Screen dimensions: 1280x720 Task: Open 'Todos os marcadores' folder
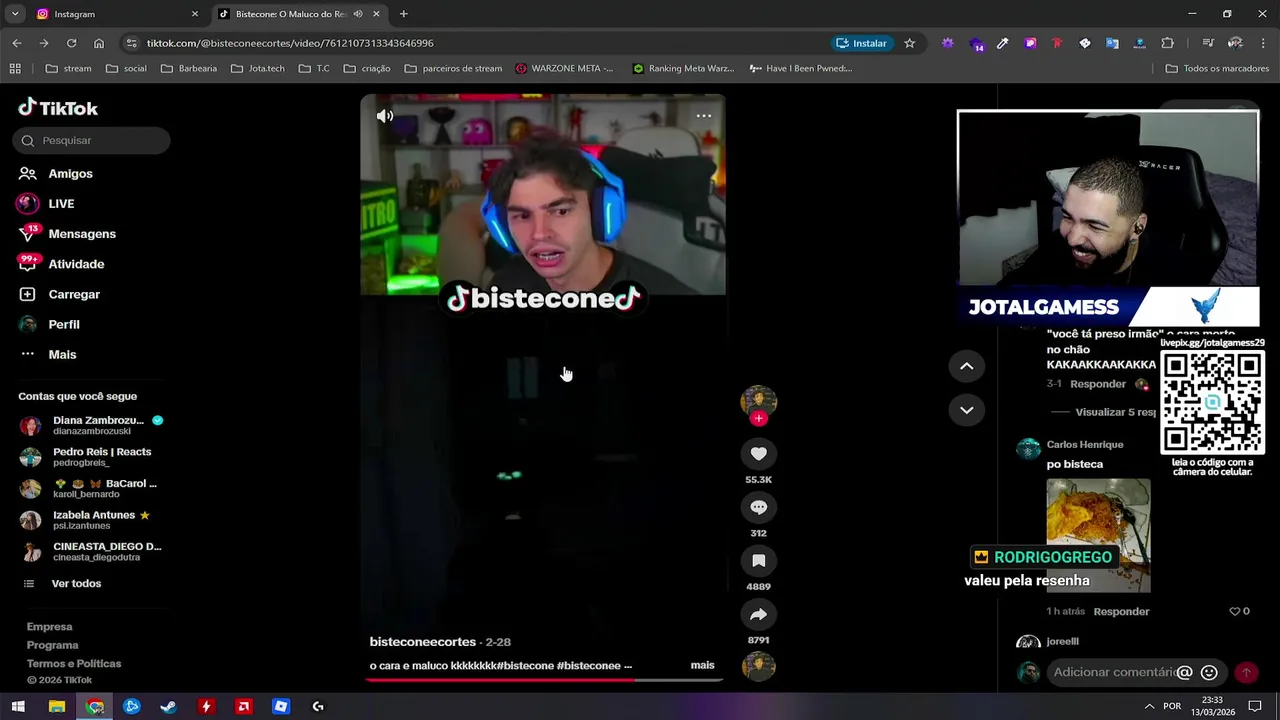(x=1217, y=68)
